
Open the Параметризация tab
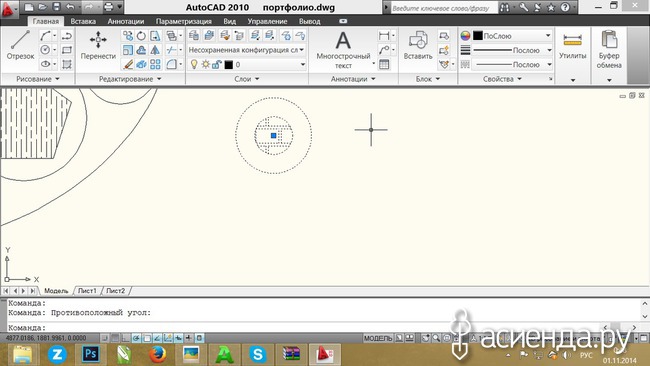(x=184, y=21)
